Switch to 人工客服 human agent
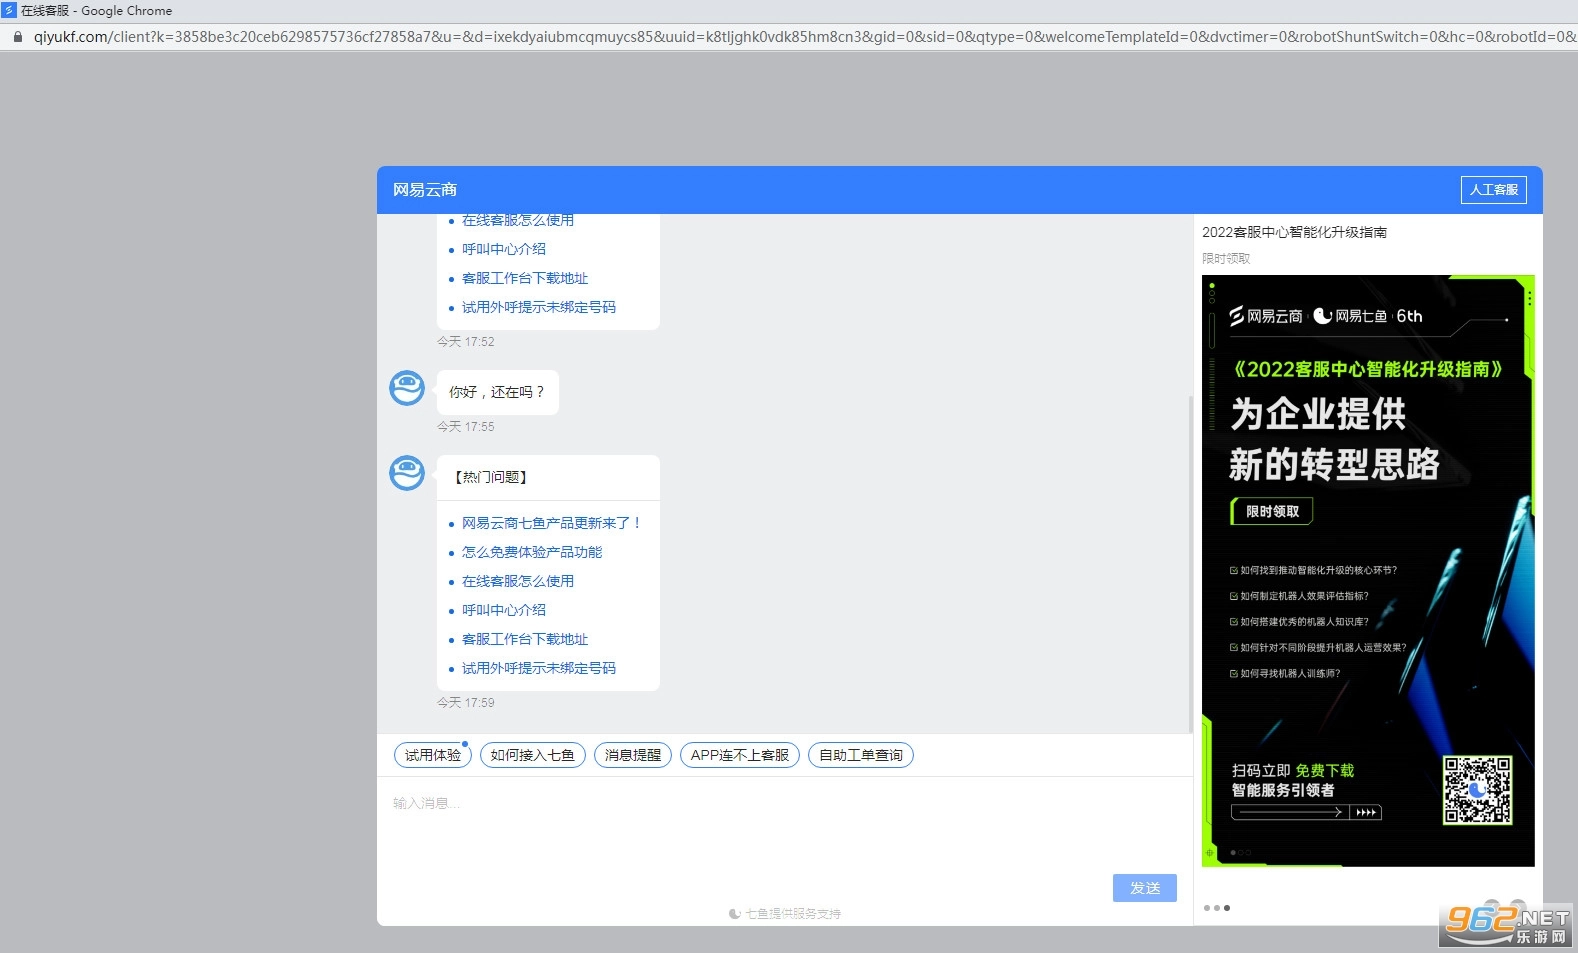This screenshot has height=953, width=1578. coord(1493,190)
